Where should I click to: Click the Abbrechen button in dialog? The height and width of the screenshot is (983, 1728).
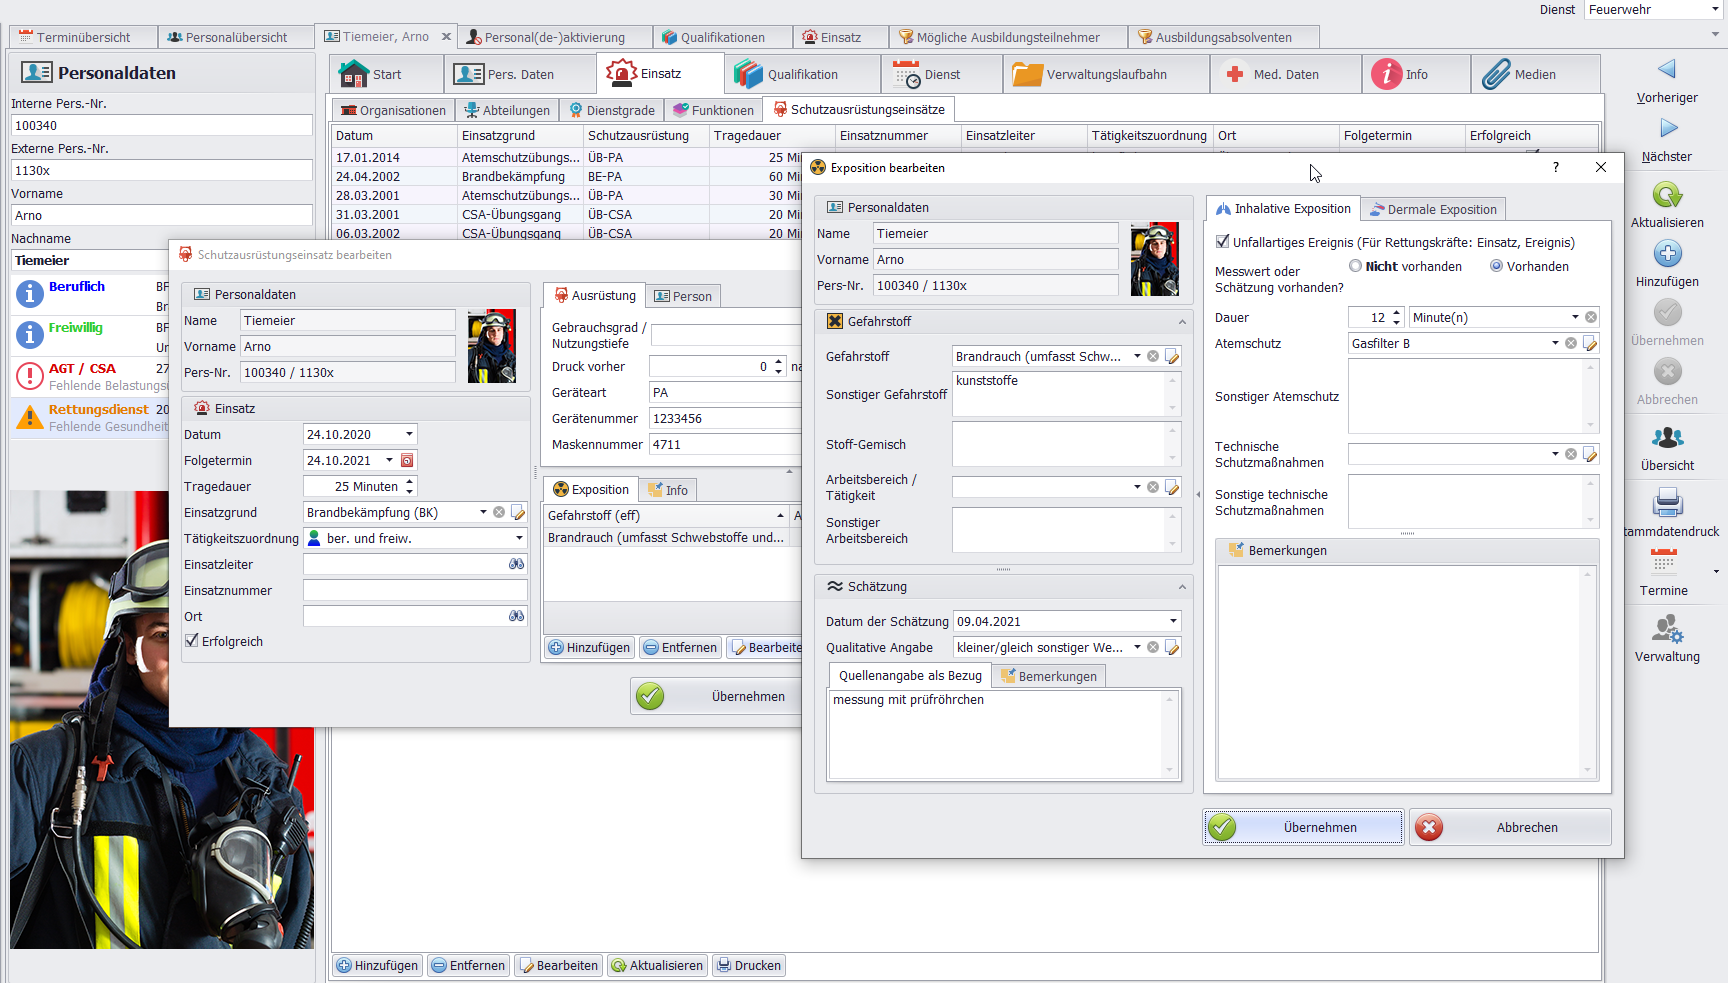tap(1509, 828)
